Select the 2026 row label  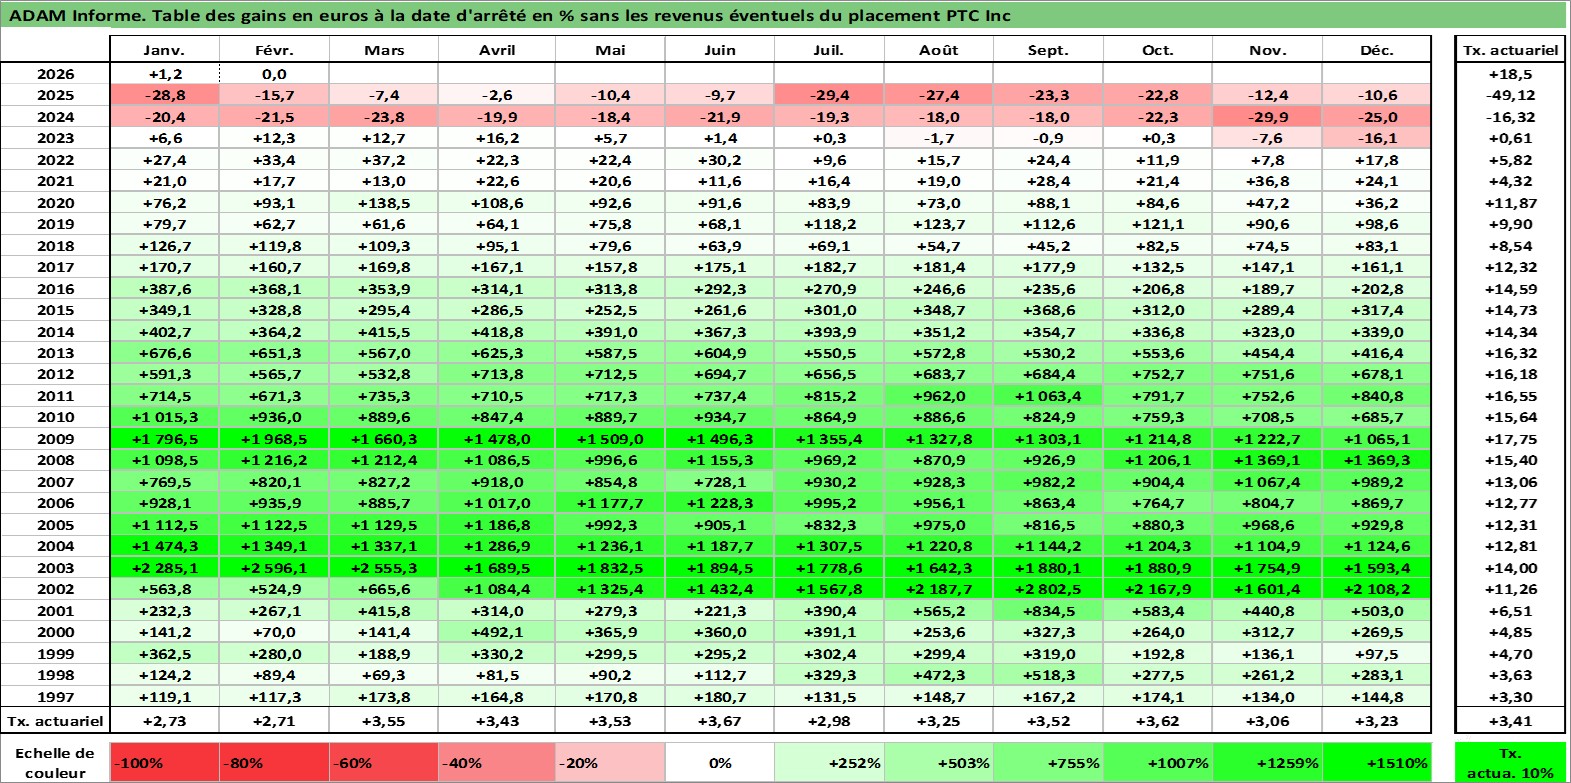pyautogui.click(x=55, y=74)
